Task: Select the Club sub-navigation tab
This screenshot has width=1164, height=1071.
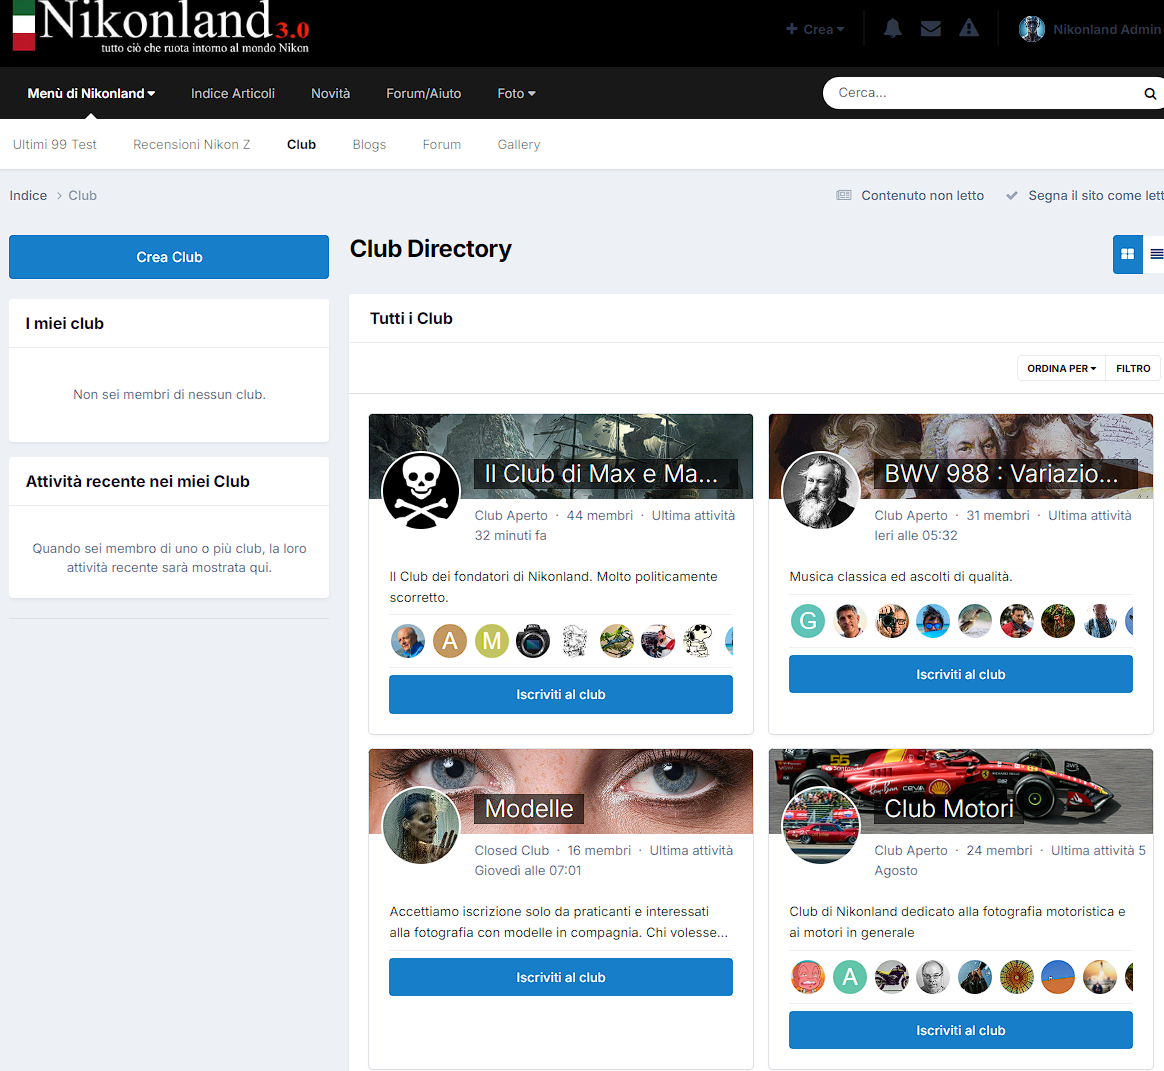Action: 301,145
